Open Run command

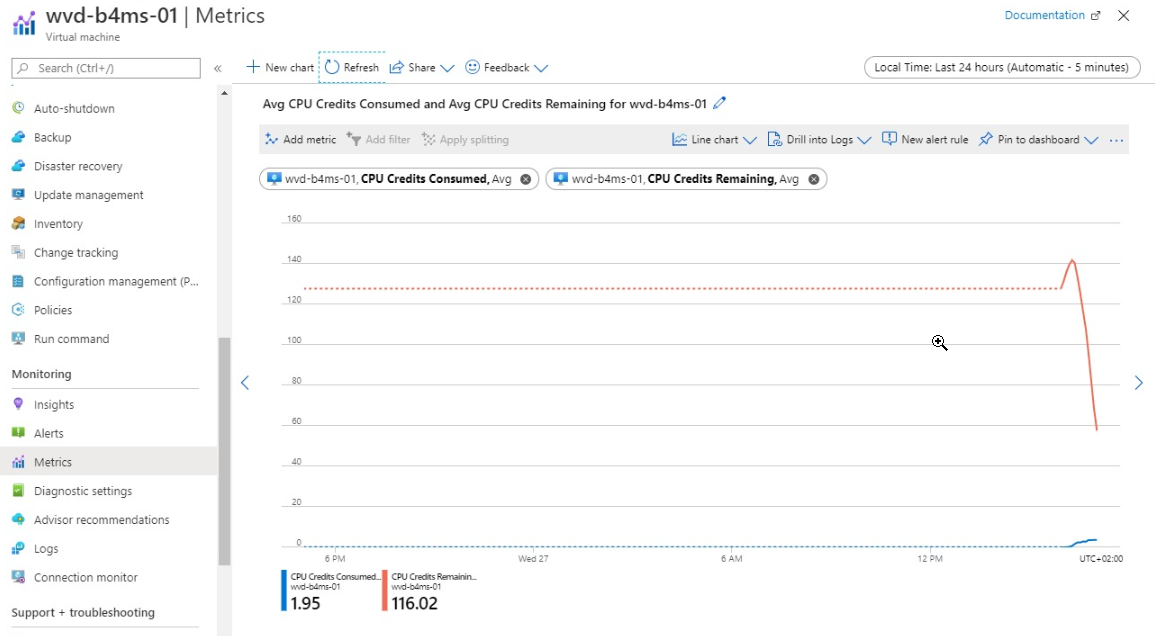point(71,338)
